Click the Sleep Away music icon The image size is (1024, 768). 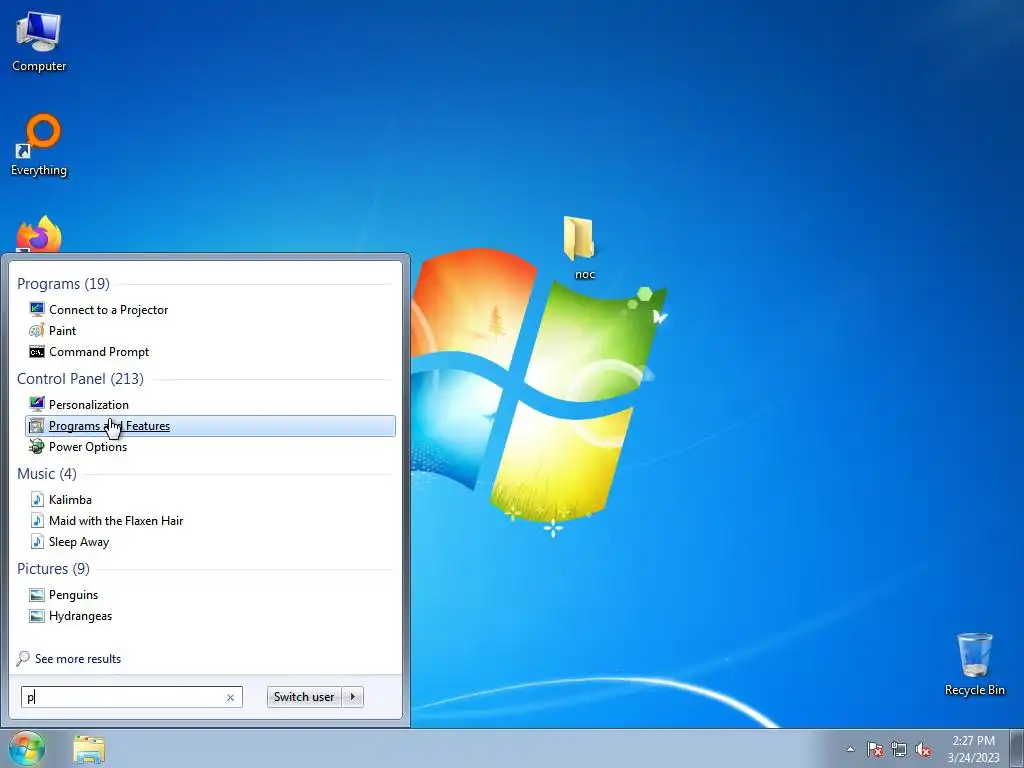tap(37, 541)
